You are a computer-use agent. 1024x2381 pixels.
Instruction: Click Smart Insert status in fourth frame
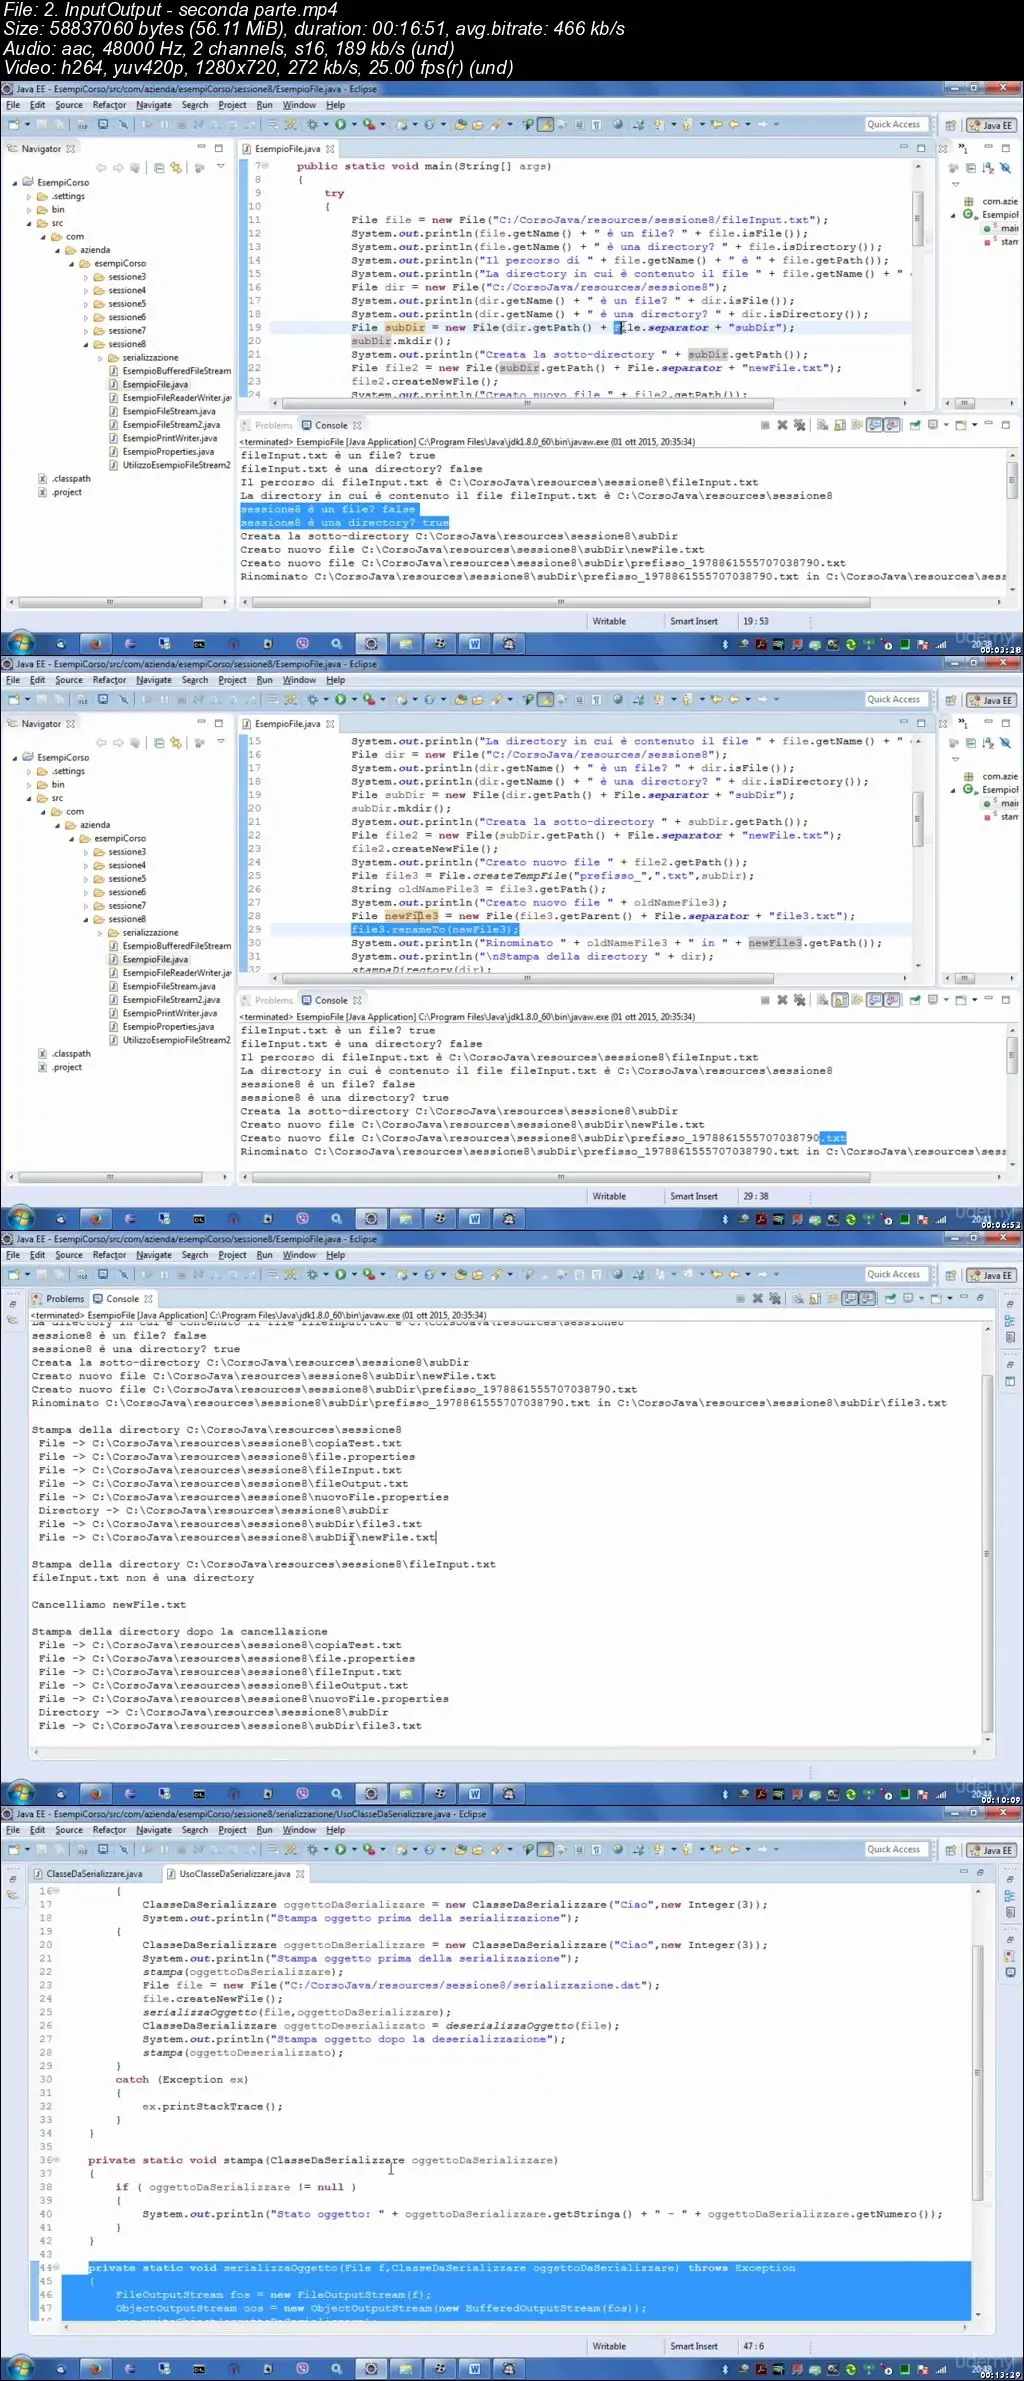694,2346
